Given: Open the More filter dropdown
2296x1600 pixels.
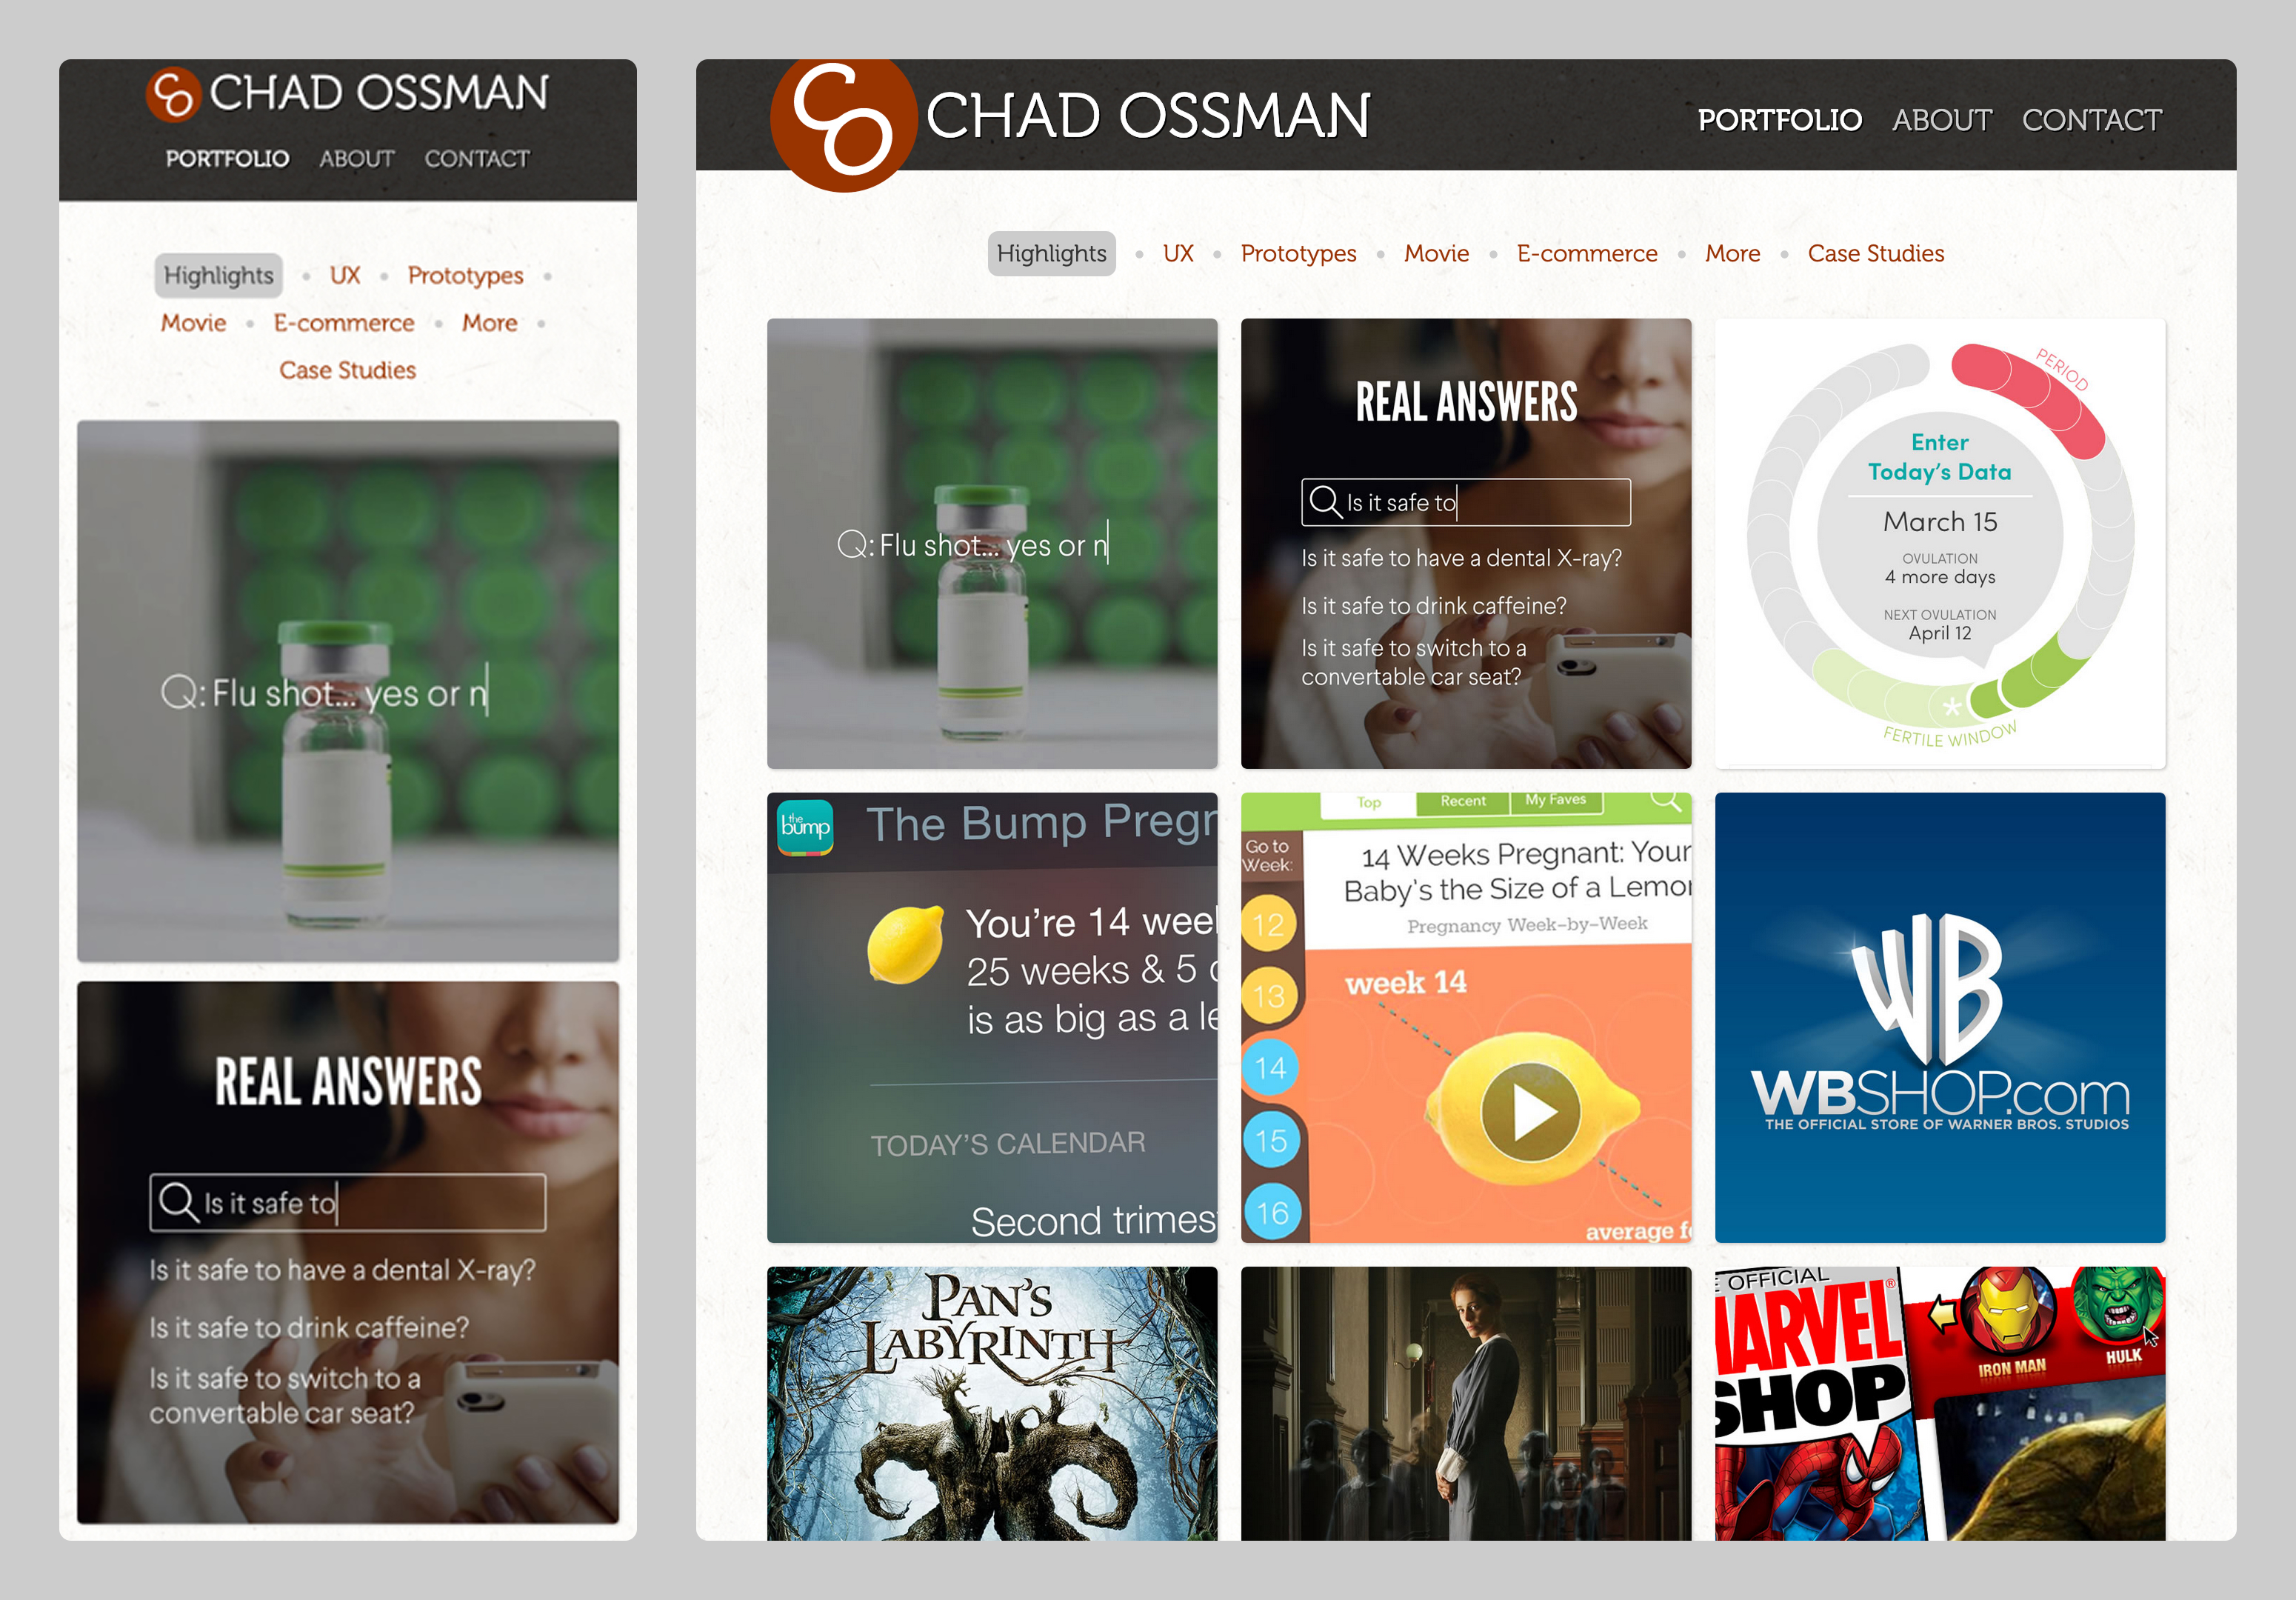Looking at the screenshot, I should [1732, 253].
